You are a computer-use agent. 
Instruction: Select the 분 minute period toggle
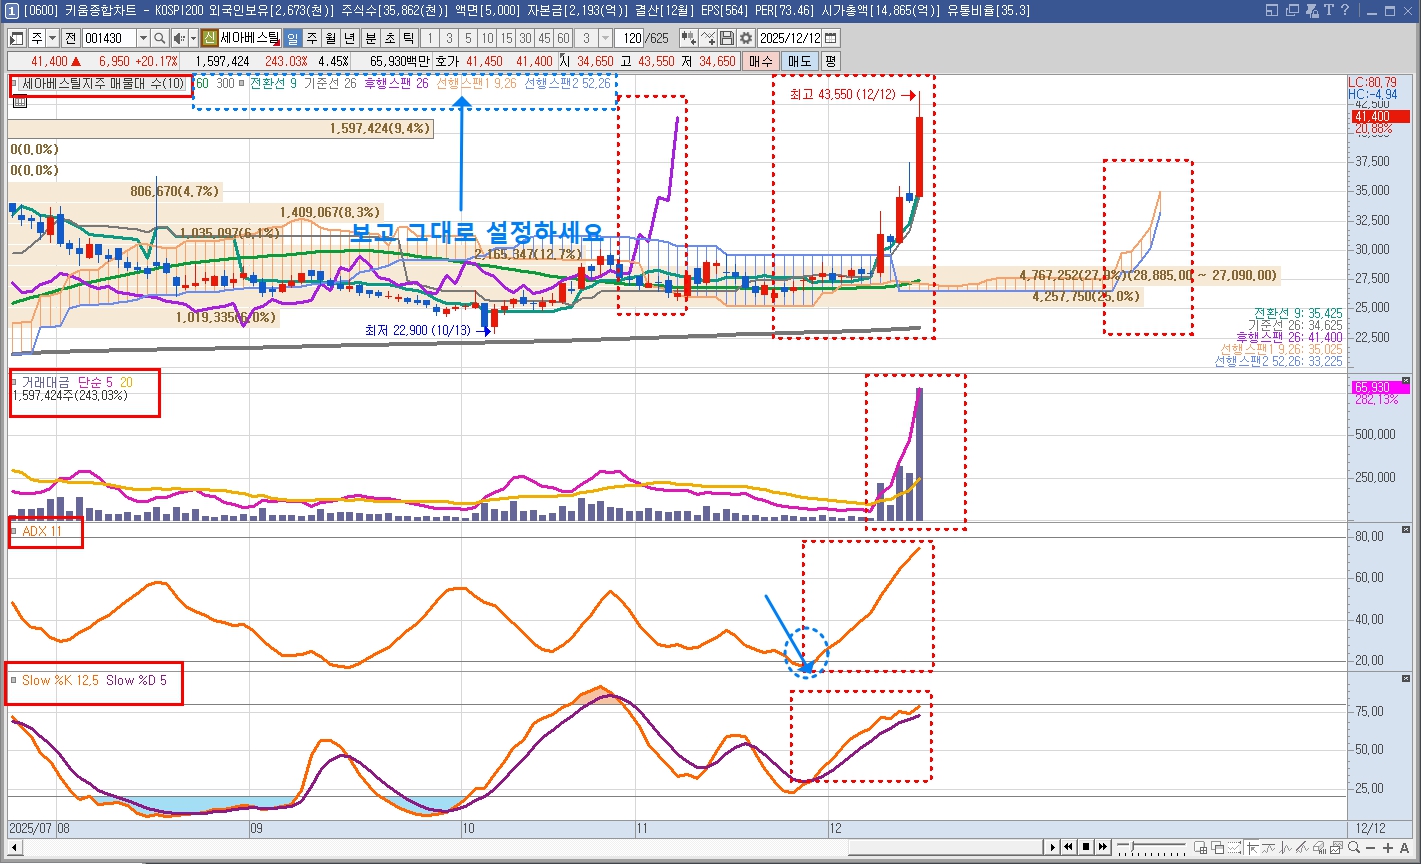click(371, 38)
